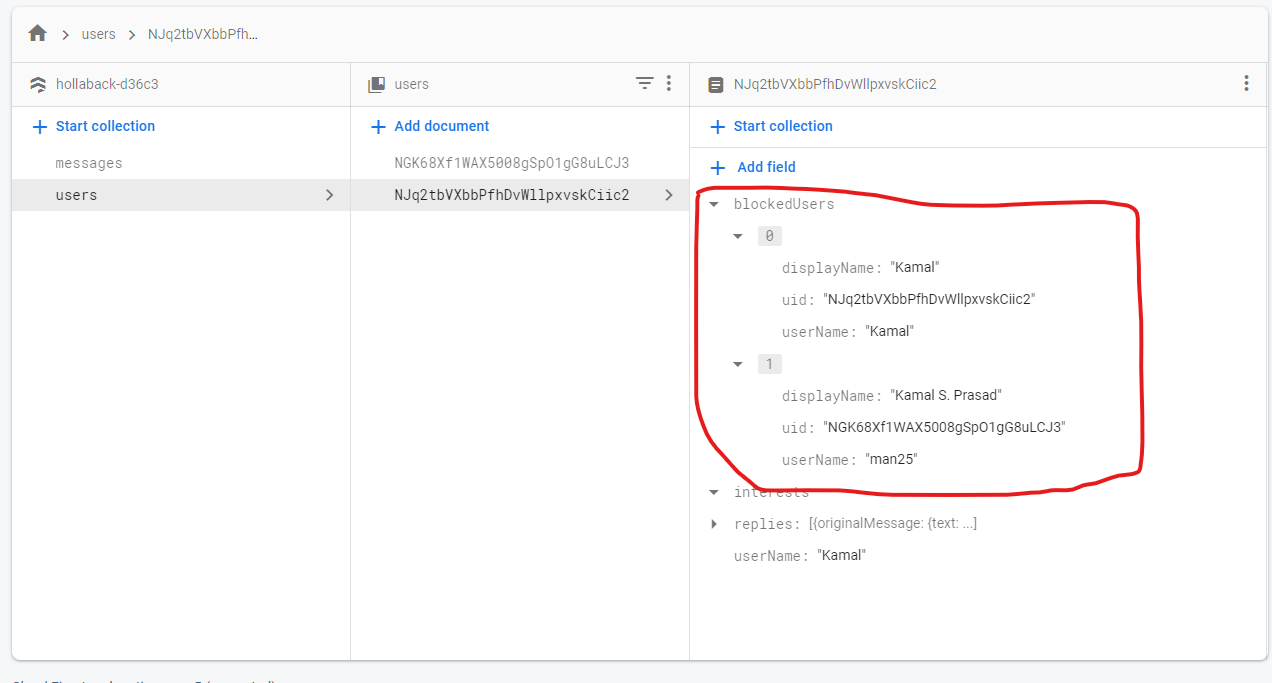Image resolution: width=1272 pixels, height=683 pixels.
Task: Open users breadcrumb link
Action: [99, 34]
